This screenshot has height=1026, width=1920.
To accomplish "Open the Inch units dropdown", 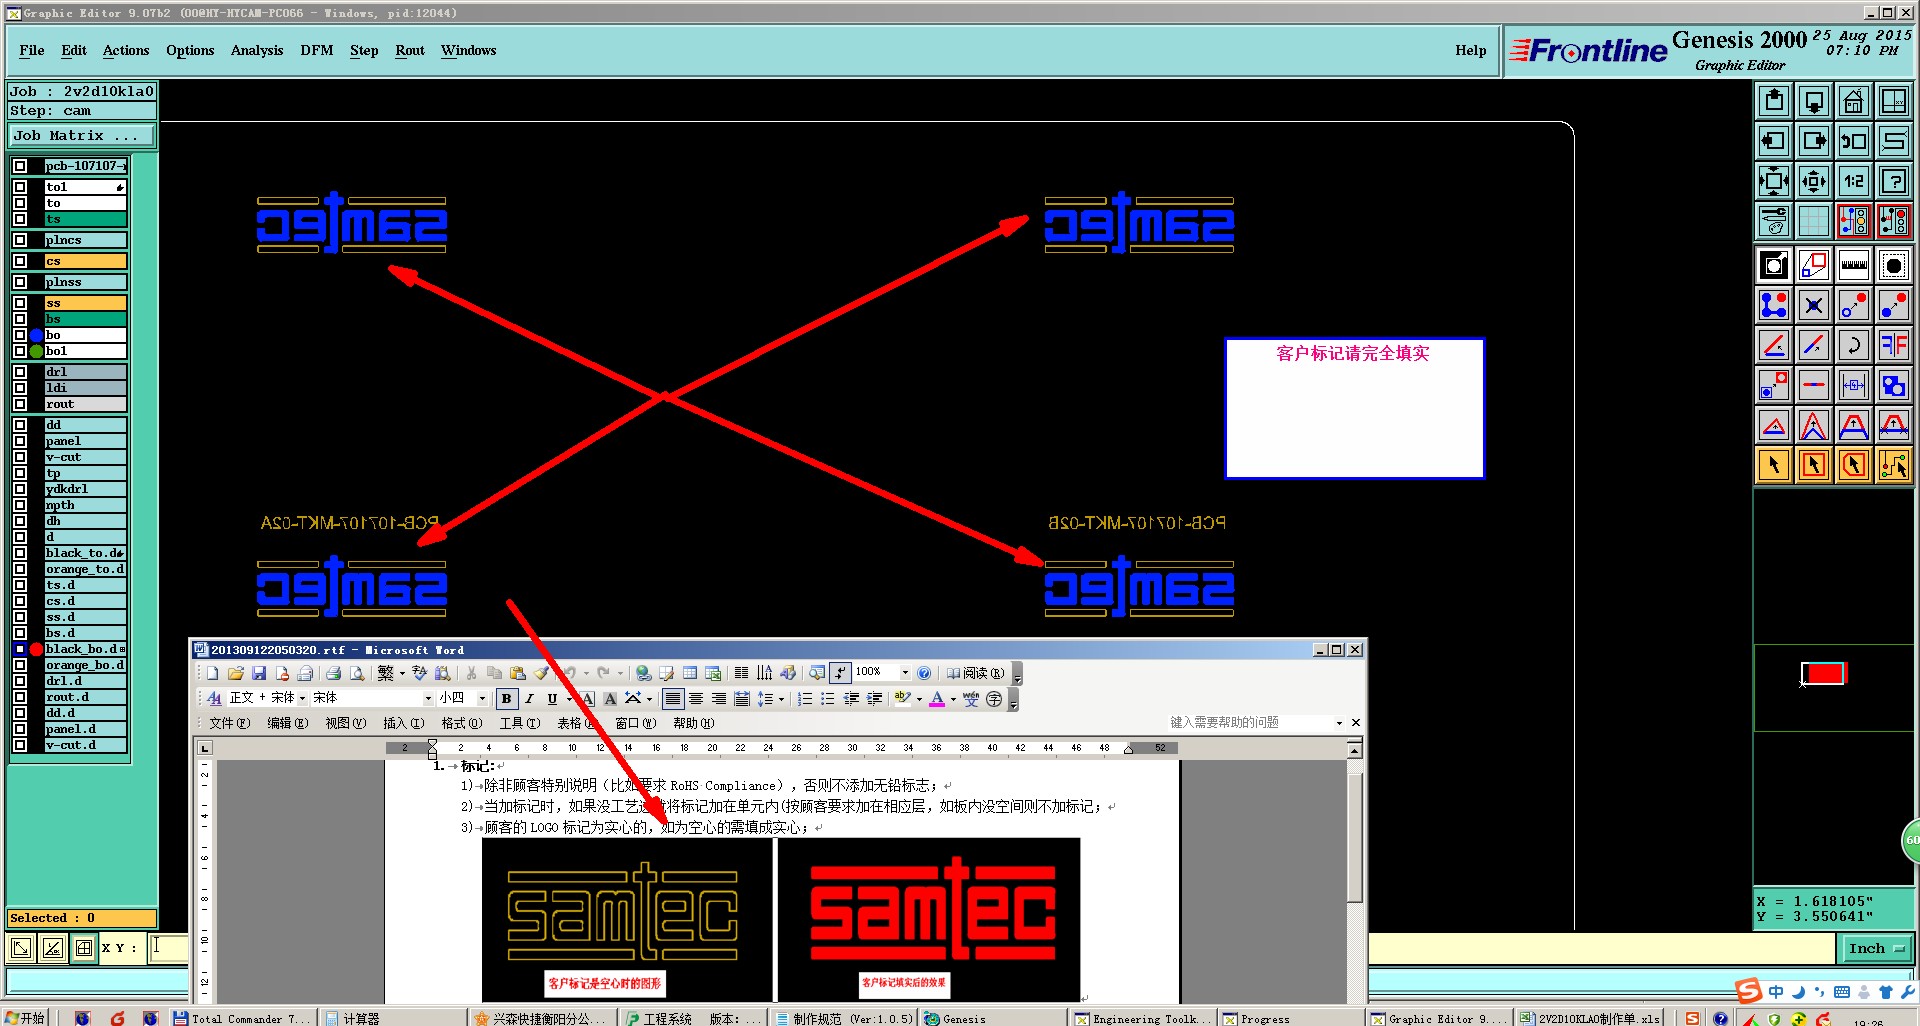I will point(1876,949).
